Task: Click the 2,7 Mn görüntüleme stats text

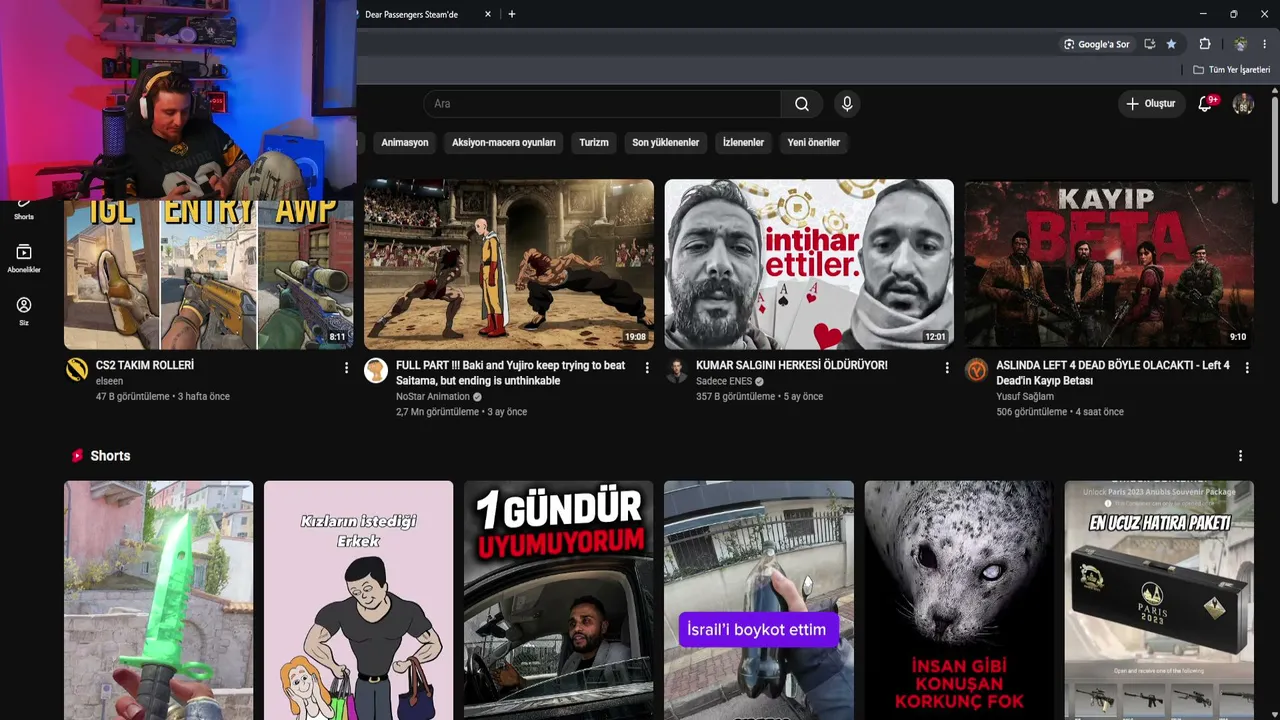Action: [438, 412]
